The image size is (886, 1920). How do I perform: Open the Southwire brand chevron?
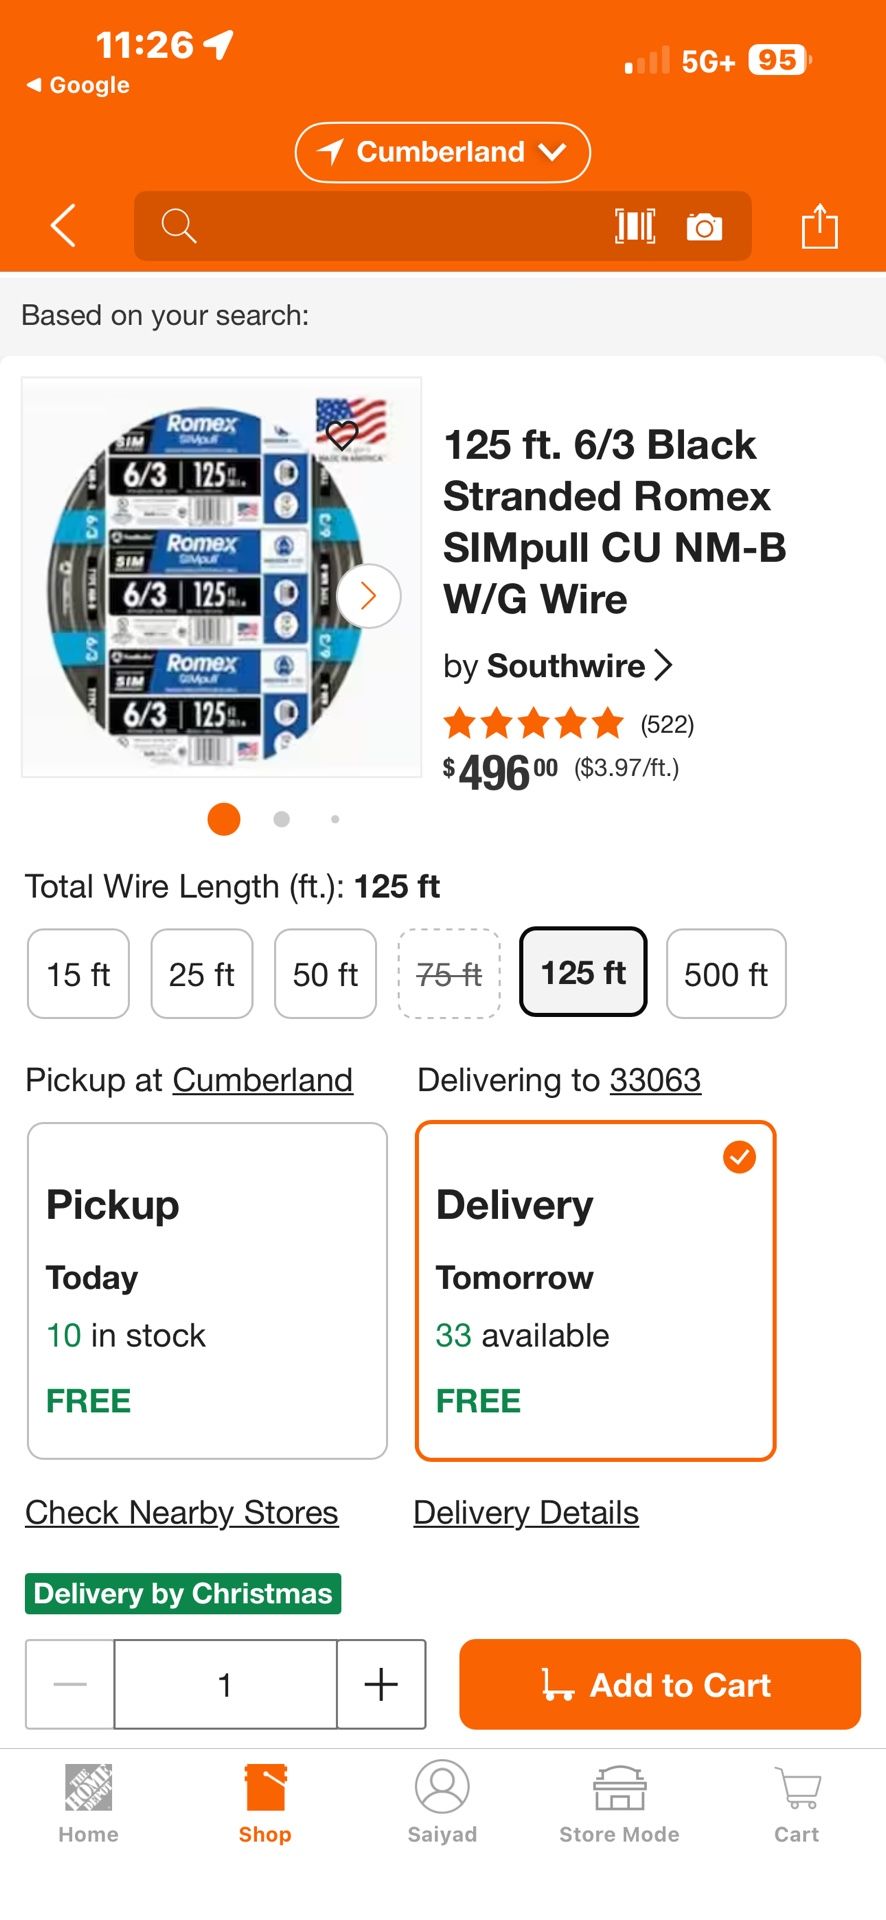664,665
